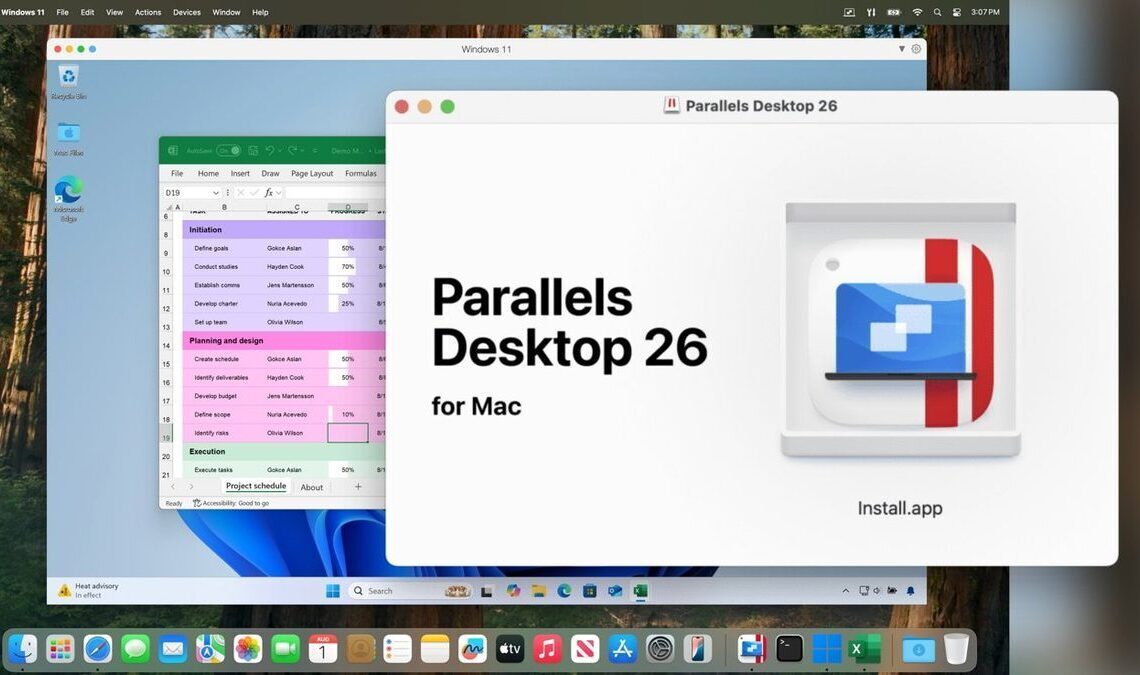The height and width of the screenshot is (675, 1140).
Task: Expand the Name Box dropdown showing D19
Action: [215, 193]
